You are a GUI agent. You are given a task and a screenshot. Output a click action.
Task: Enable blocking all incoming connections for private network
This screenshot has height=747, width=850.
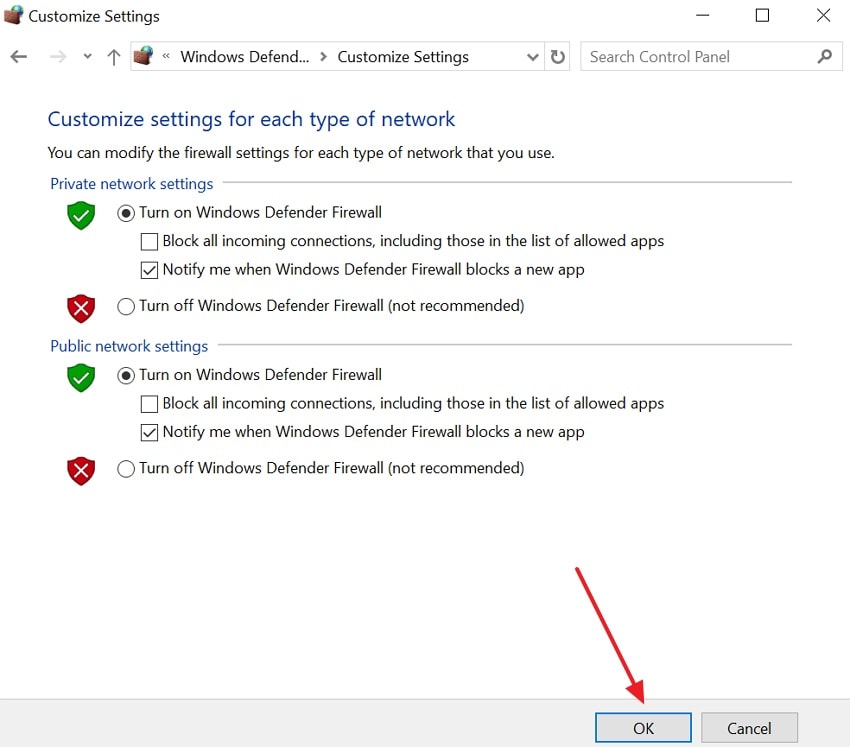(x=149, y=241)
